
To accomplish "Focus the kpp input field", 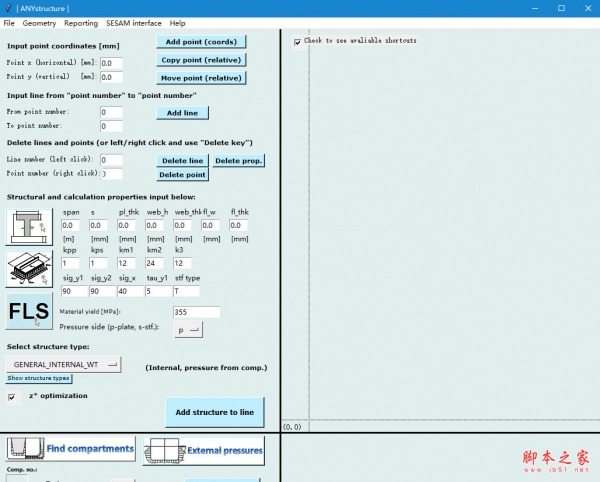I will (x=70, y=263).
